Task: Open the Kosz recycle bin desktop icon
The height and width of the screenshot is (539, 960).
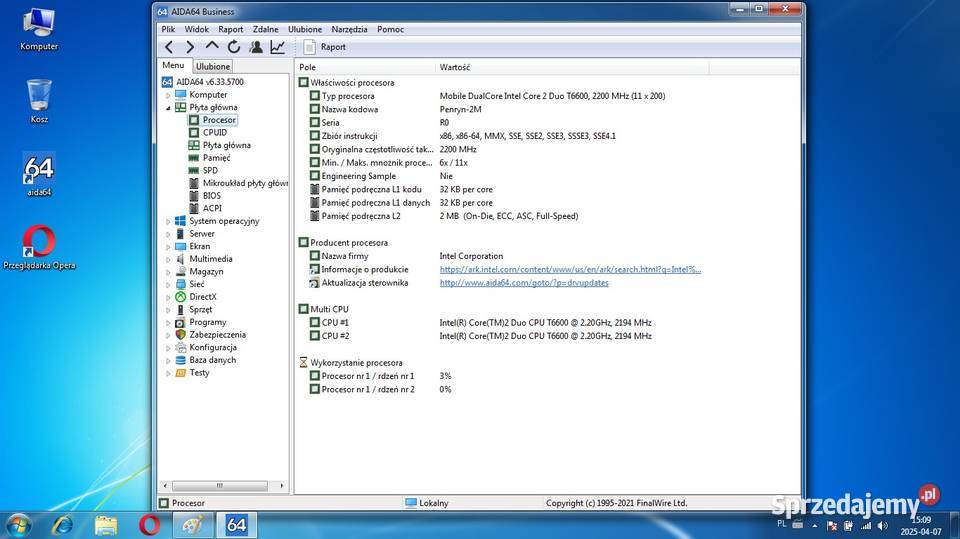Action: tap(39, 102)
